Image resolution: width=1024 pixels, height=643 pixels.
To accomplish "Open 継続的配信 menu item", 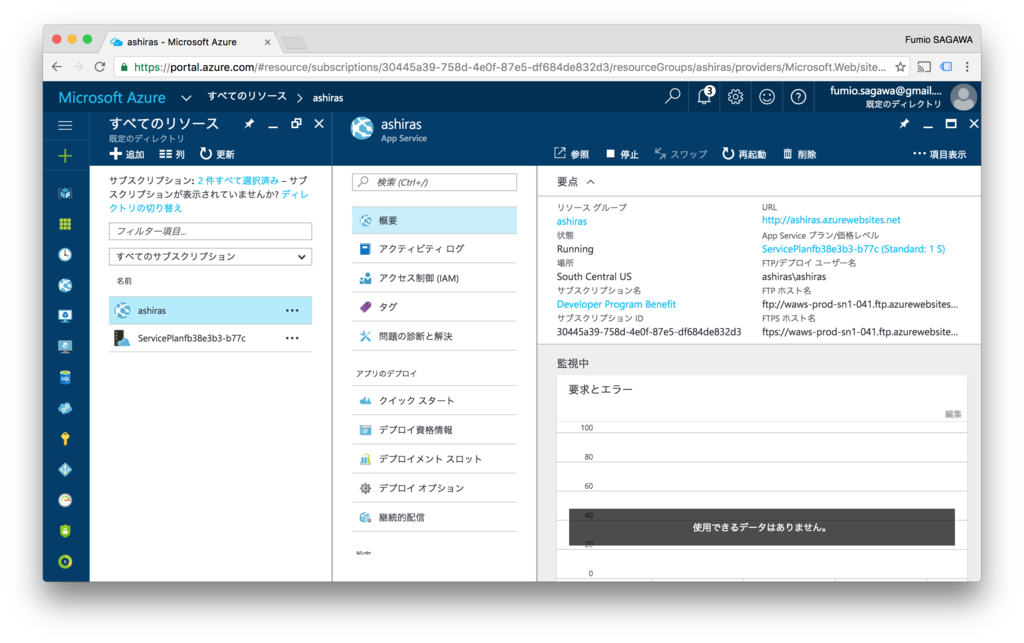I will pyautogui.click(x=434, y=517).
